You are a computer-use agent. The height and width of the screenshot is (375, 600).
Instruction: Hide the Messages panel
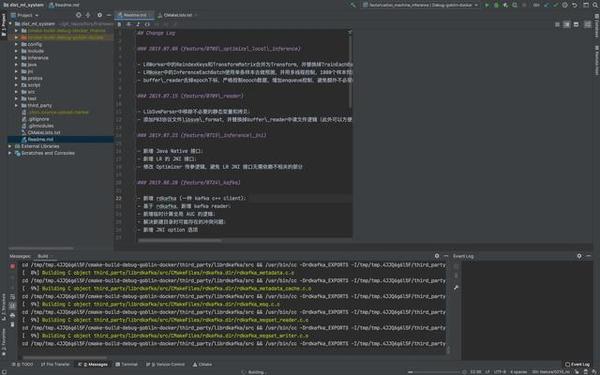tap(446, 256)
